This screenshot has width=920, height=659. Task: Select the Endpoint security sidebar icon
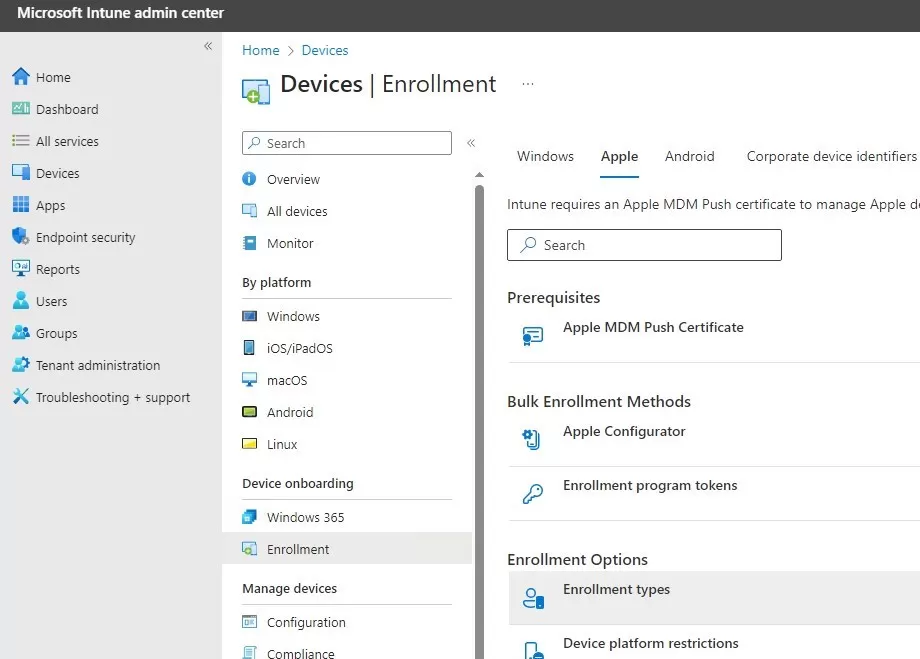coord(20,237)
